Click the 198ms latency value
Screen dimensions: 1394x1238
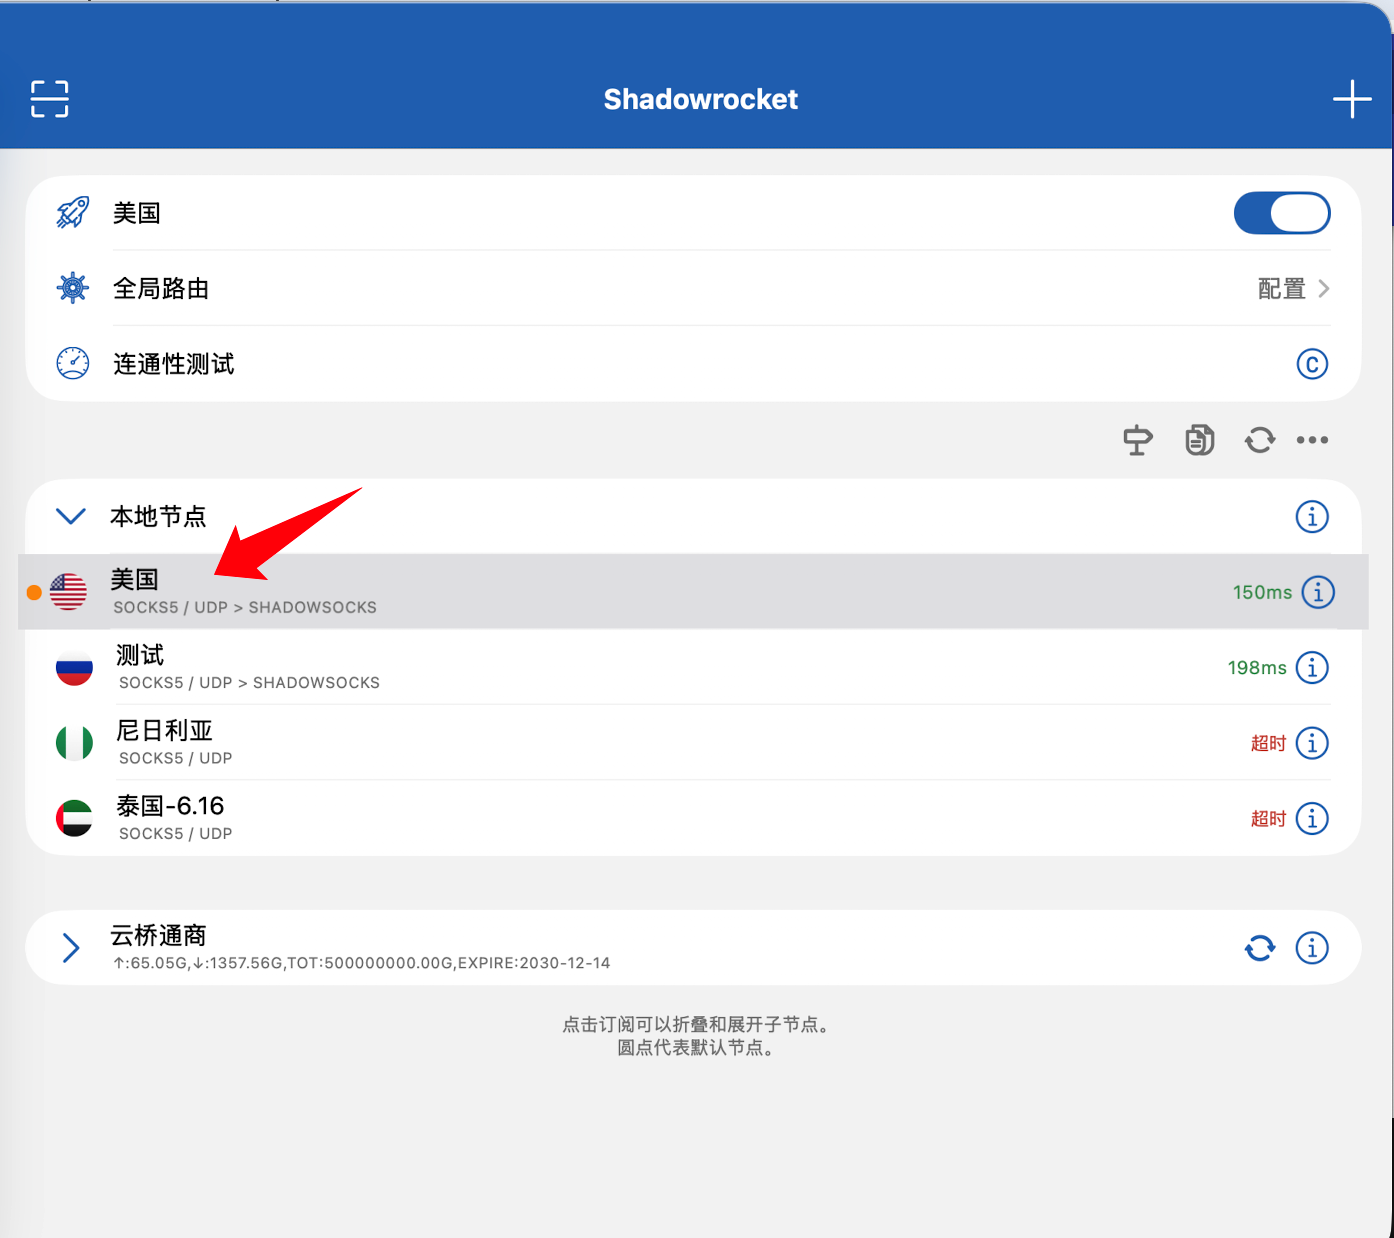tap(1257, 667)
